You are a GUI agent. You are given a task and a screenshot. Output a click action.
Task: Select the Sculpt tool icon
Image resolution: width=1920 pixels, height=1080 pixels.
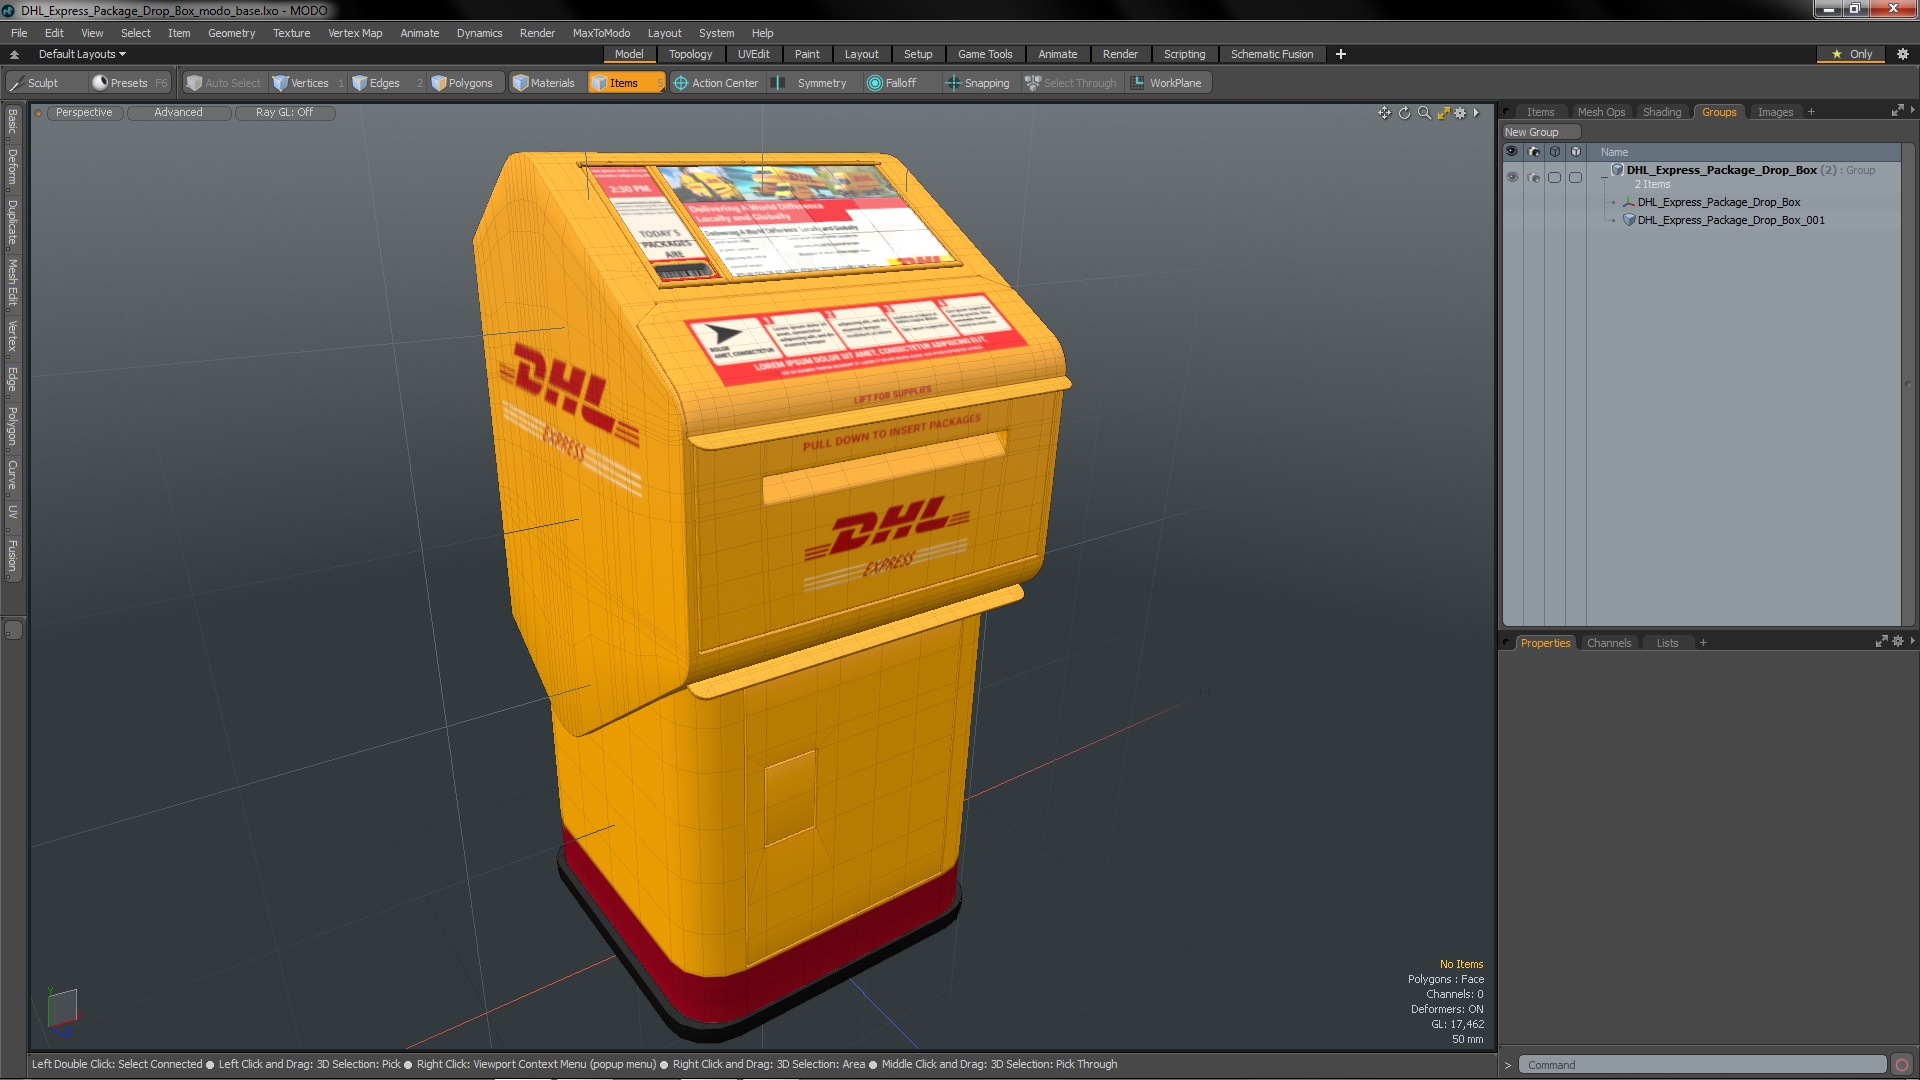(16, 83)
